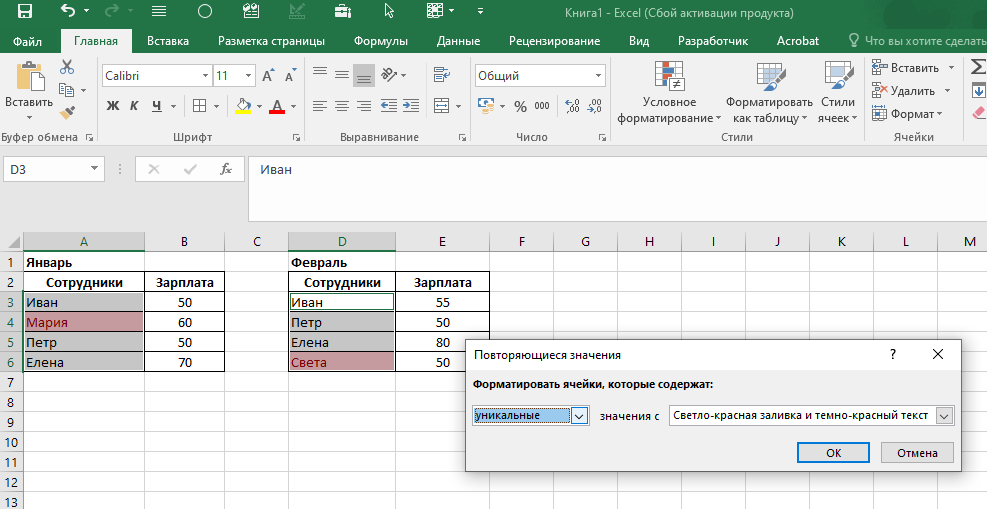This screenshot has height=509, width=987.
Task: Click the Save icon in title bar
Action: point(24,12)
